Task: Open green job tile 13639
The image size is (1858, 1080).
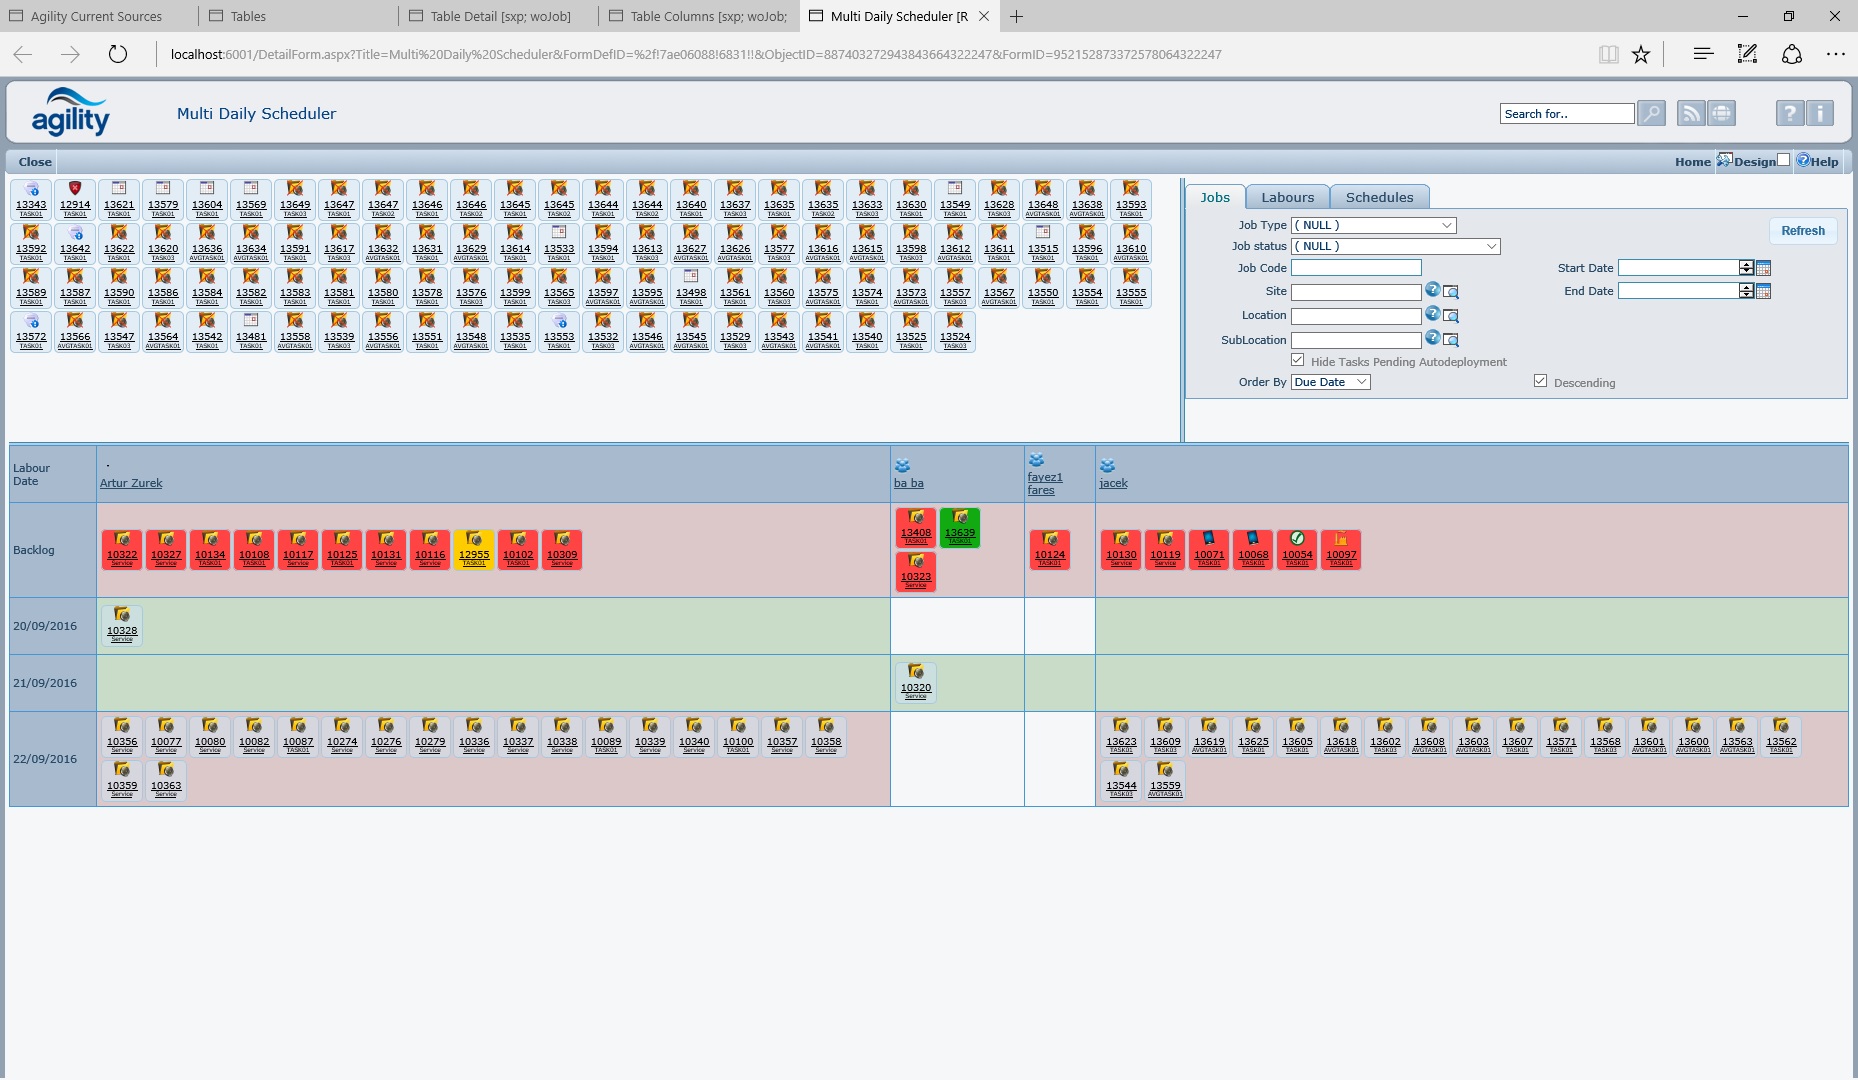Action: (959, 528)
